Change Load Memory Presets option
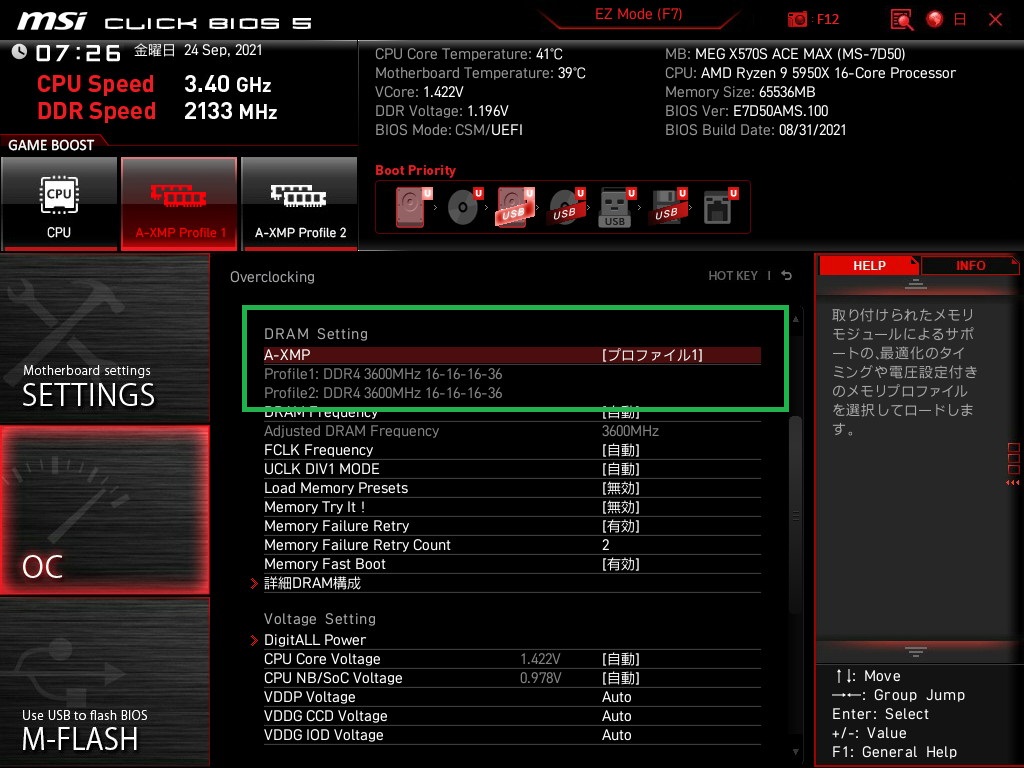1024x768 pixels. coord(512,488)
